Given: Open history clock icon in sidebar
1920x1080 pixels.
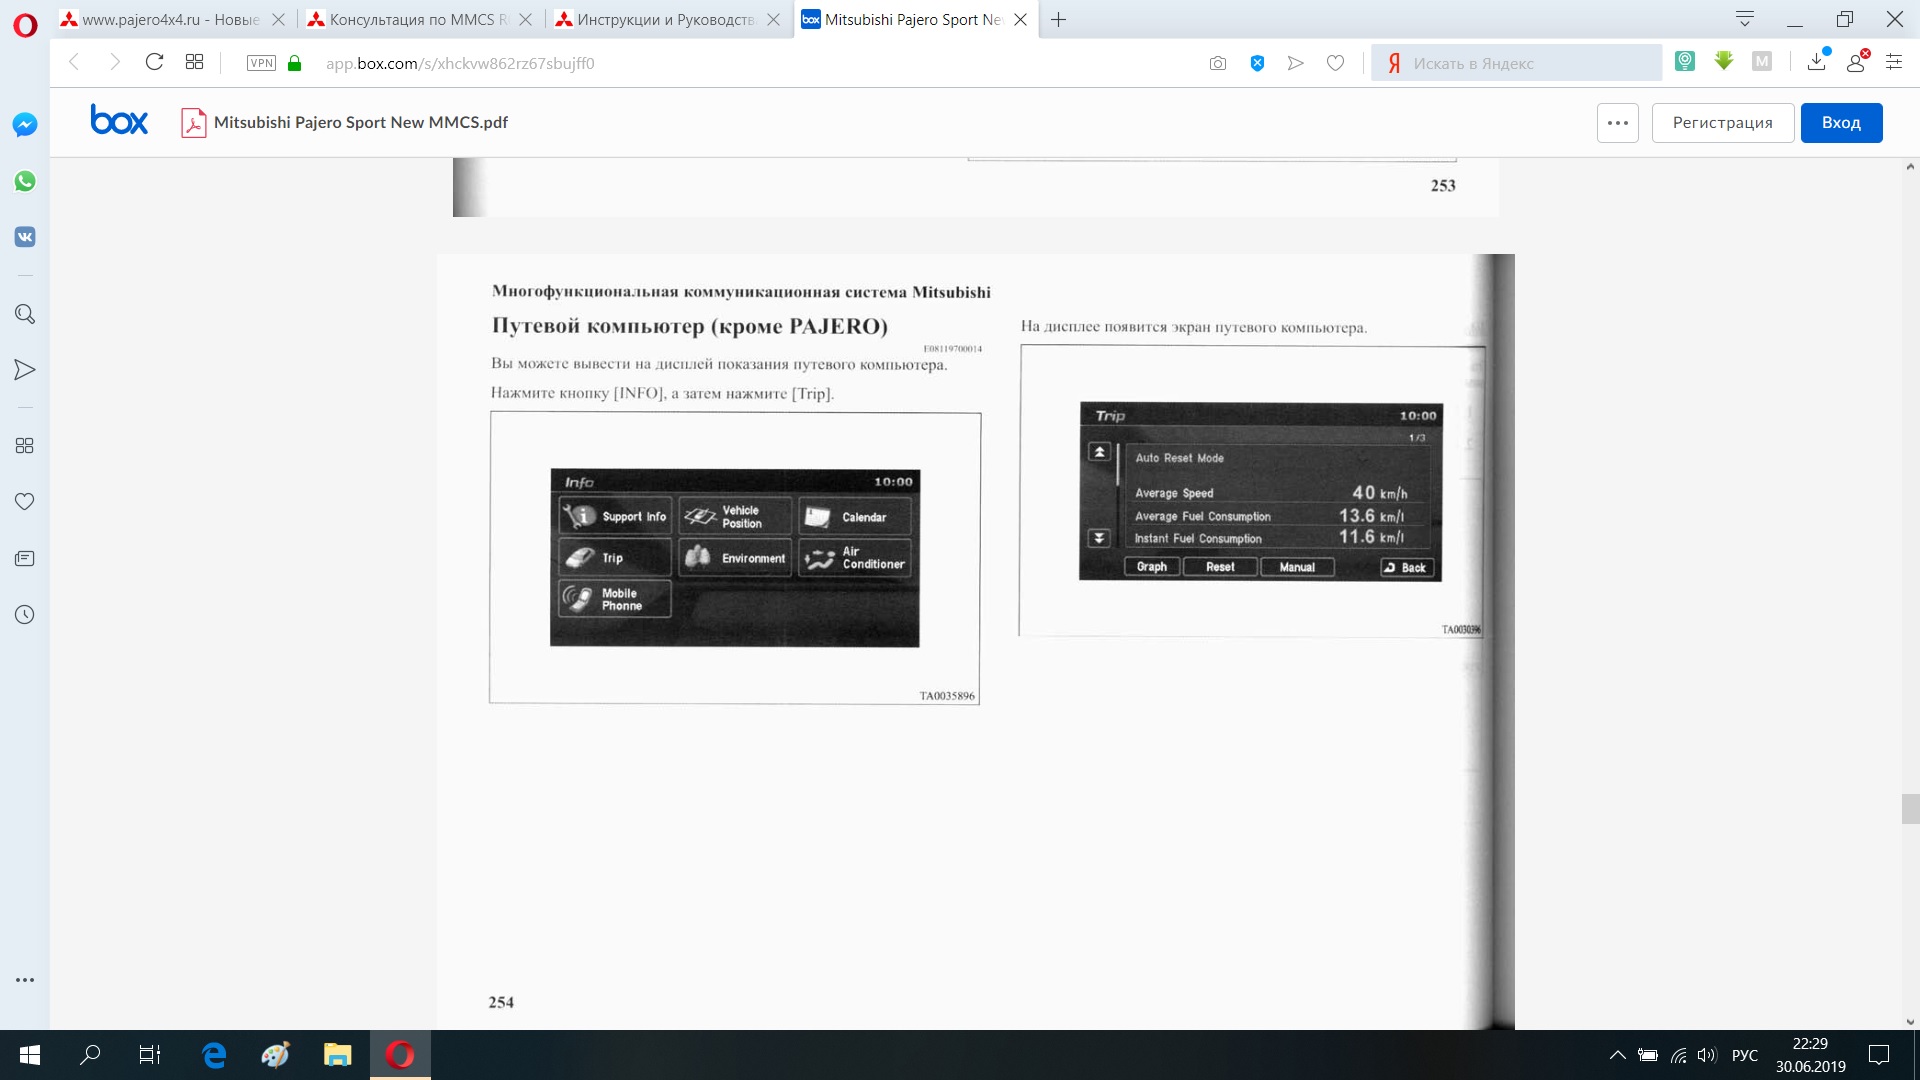Looking at the screenshot, I should [x=25, y=615].
